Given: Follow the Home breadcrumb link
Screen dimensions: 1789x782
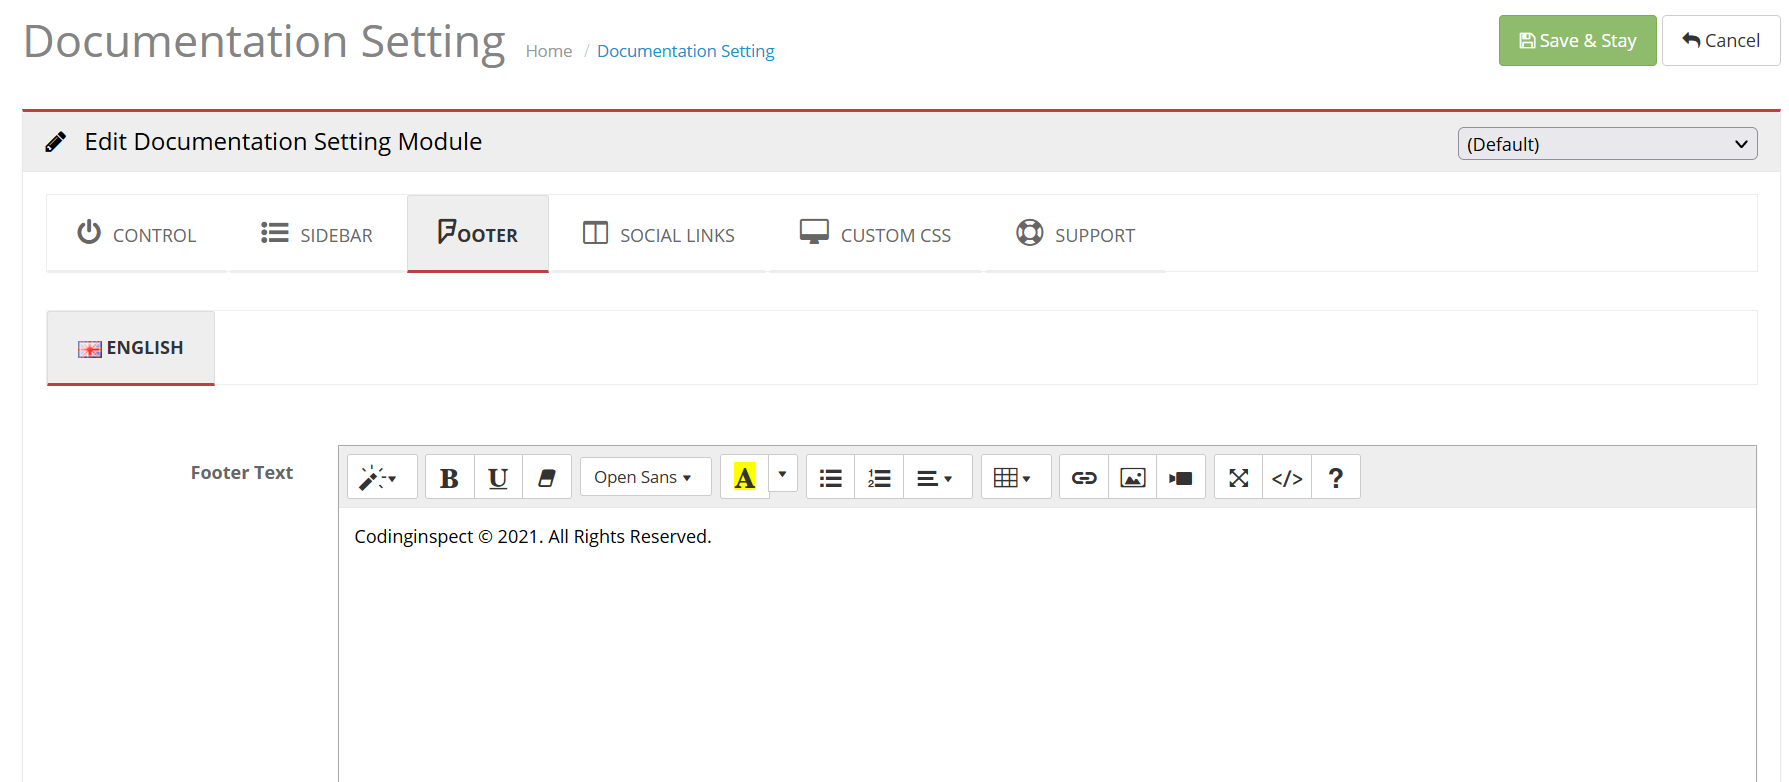Looking at the screenshot, I should click(549, 51).
